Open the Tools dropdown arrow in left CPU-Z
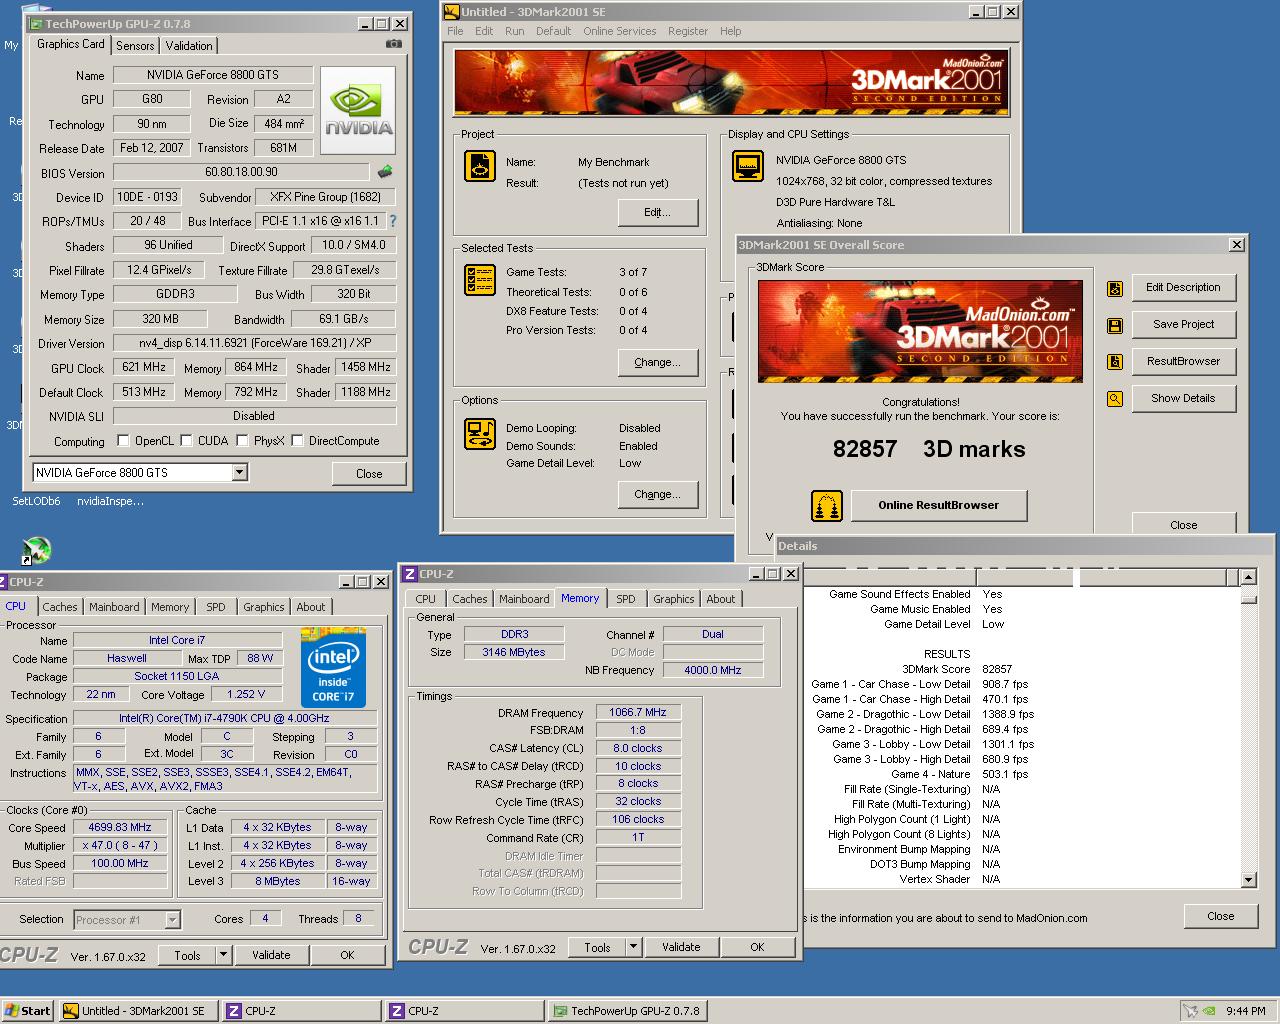This screenshot has height=1024, width=1280. [x=223, y=955]
